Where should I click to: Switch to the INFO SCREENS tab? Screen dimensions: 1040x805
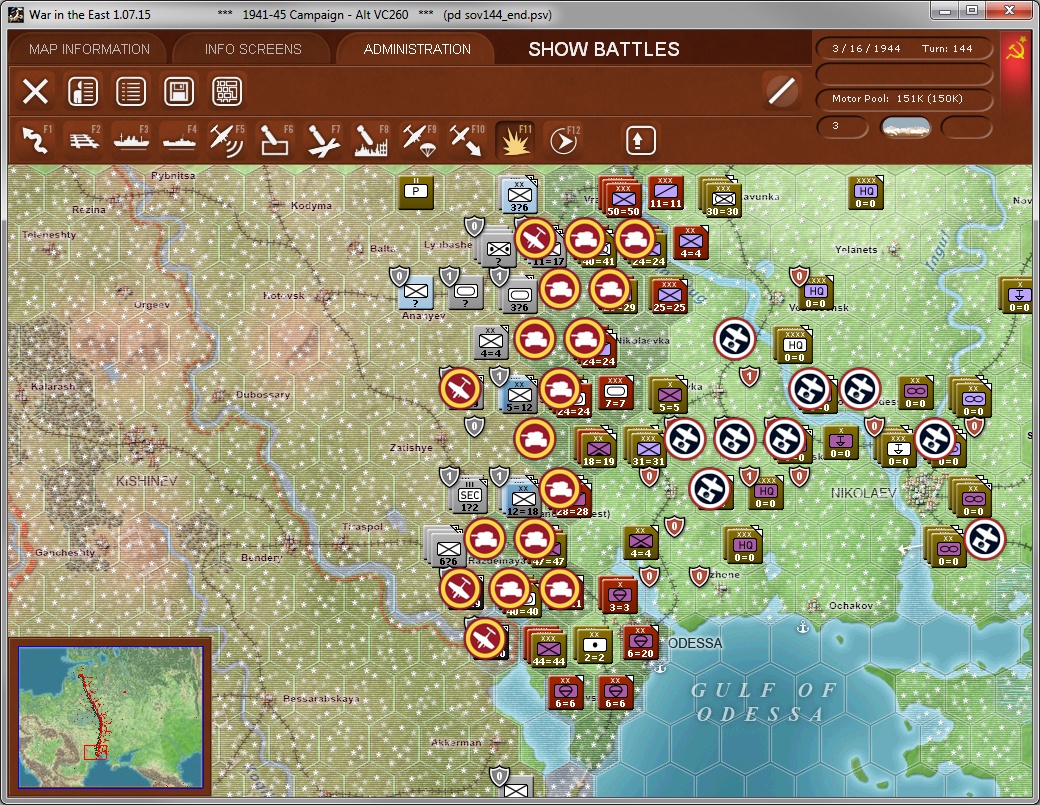click(x=253, y=49)
